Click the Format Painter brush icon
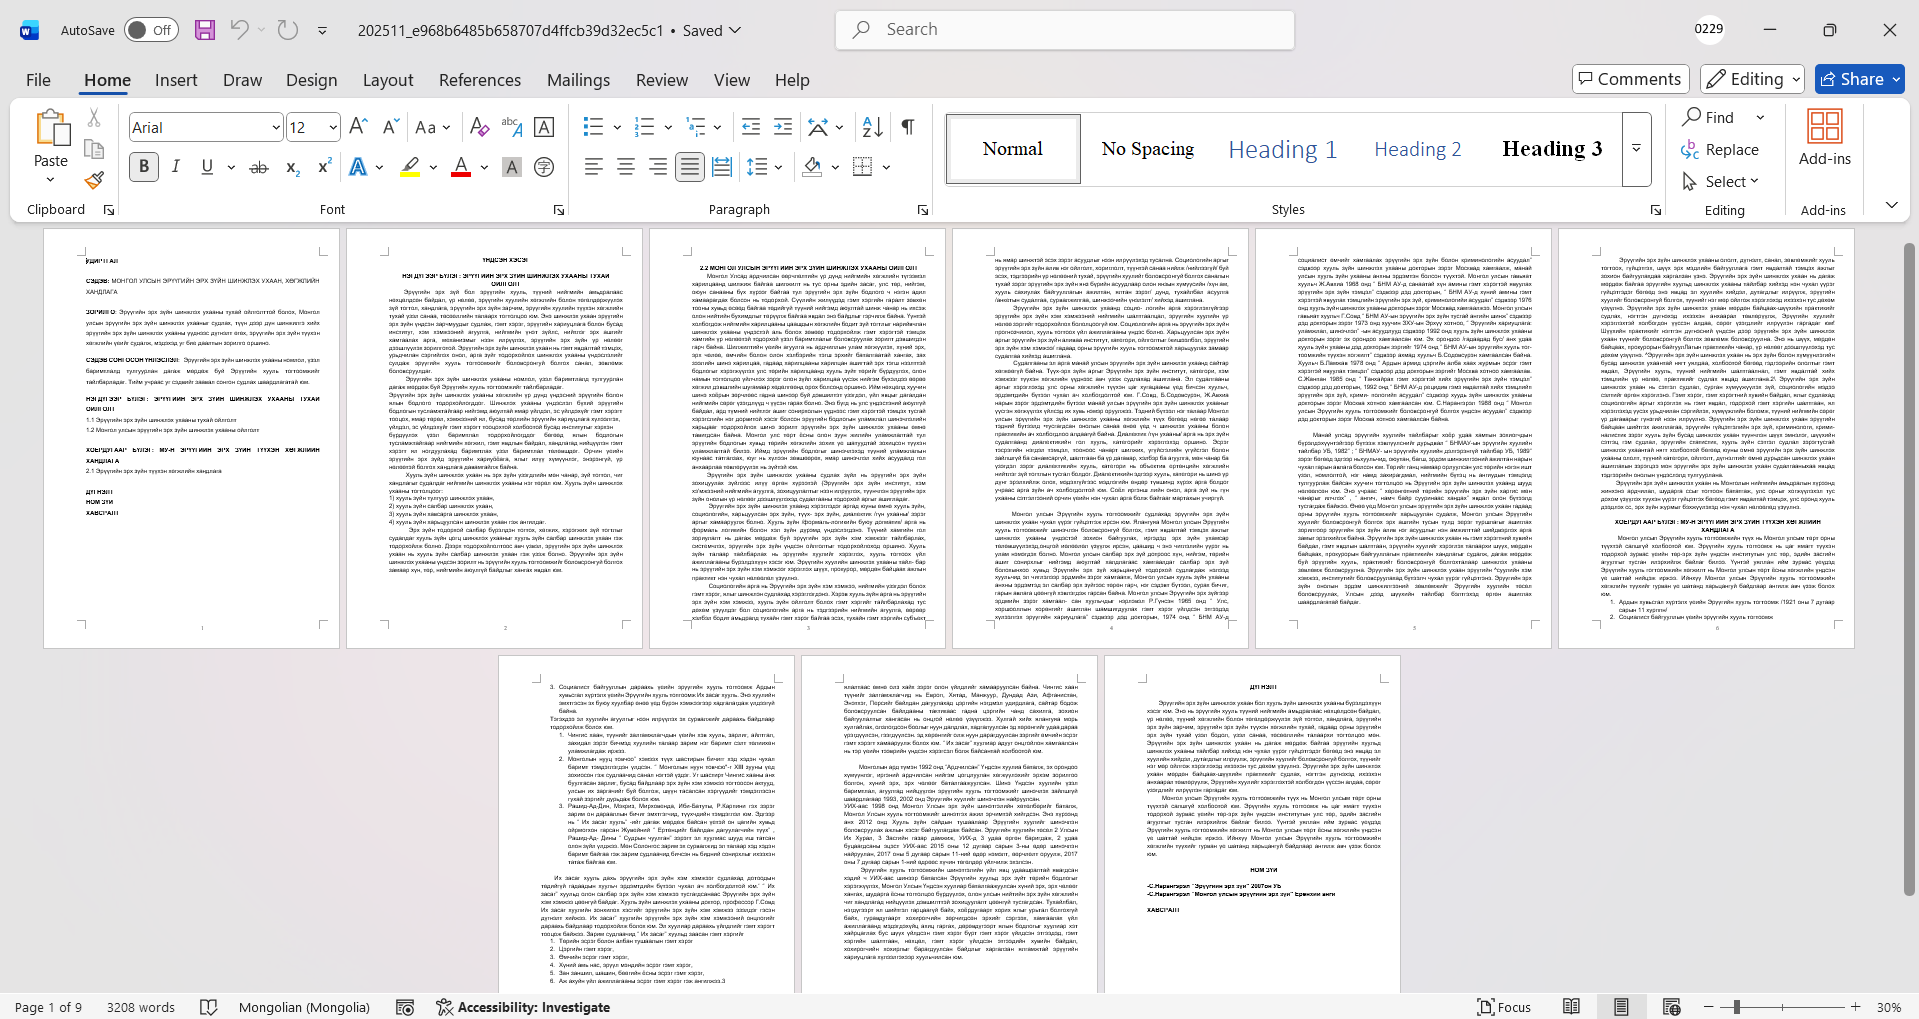This screenshot has height=1019, width=1919. 94,181
